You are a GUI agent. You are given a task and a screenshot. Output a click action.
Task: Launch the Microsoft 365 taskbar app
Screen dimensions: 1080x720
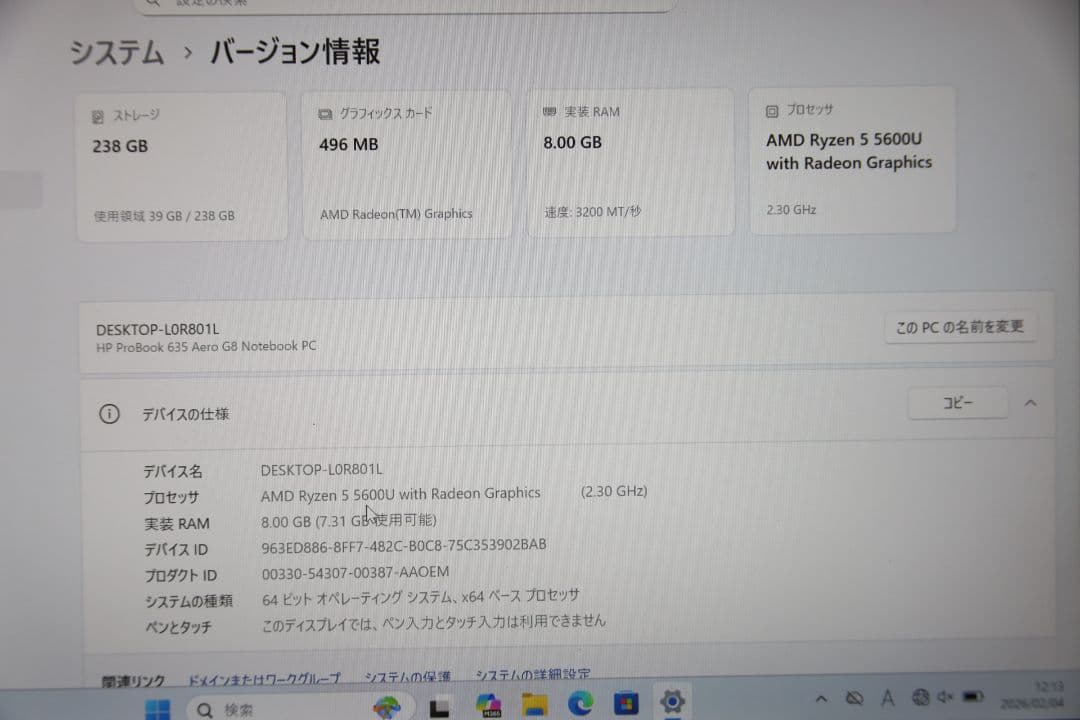coord(489,705)
